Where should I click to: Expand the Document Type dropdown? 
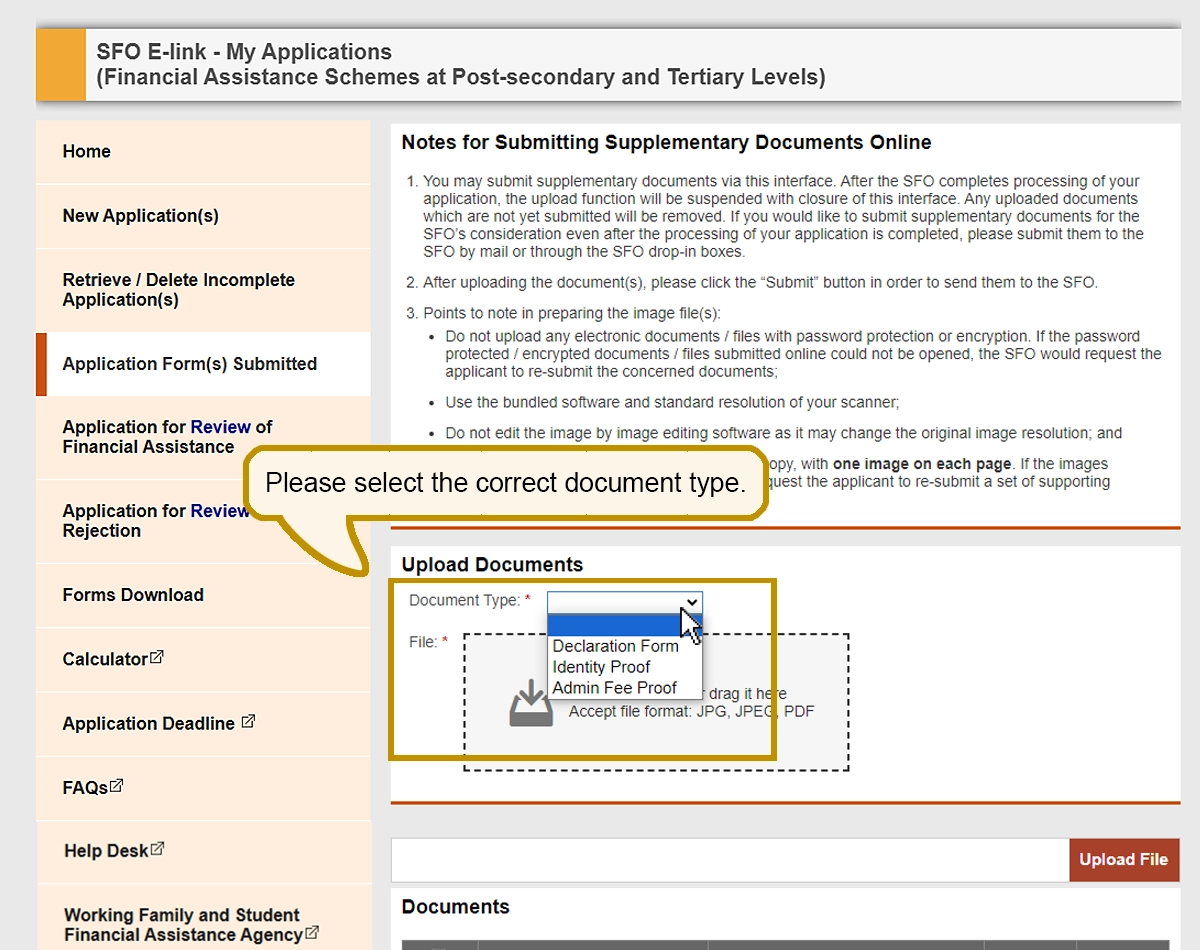[625, 602]
